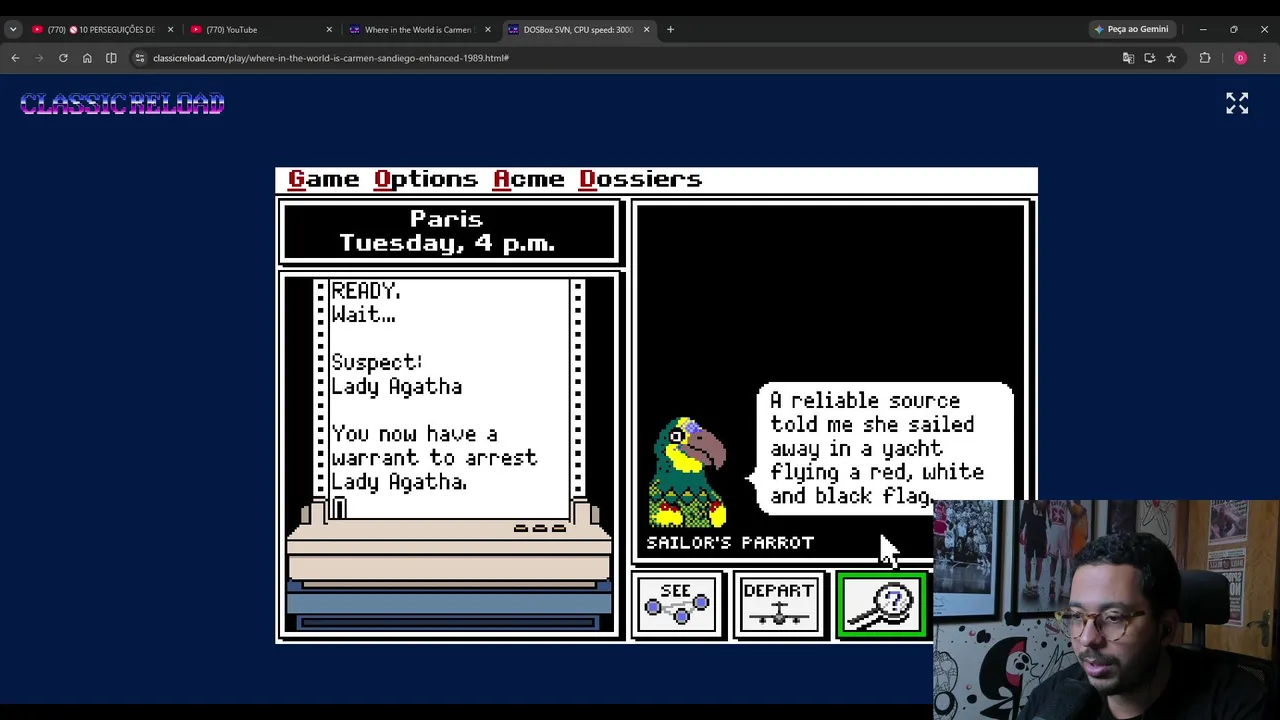Click the SAILOR'S PARROT label
Screen dimensions: 1280x720
[730, 542]
